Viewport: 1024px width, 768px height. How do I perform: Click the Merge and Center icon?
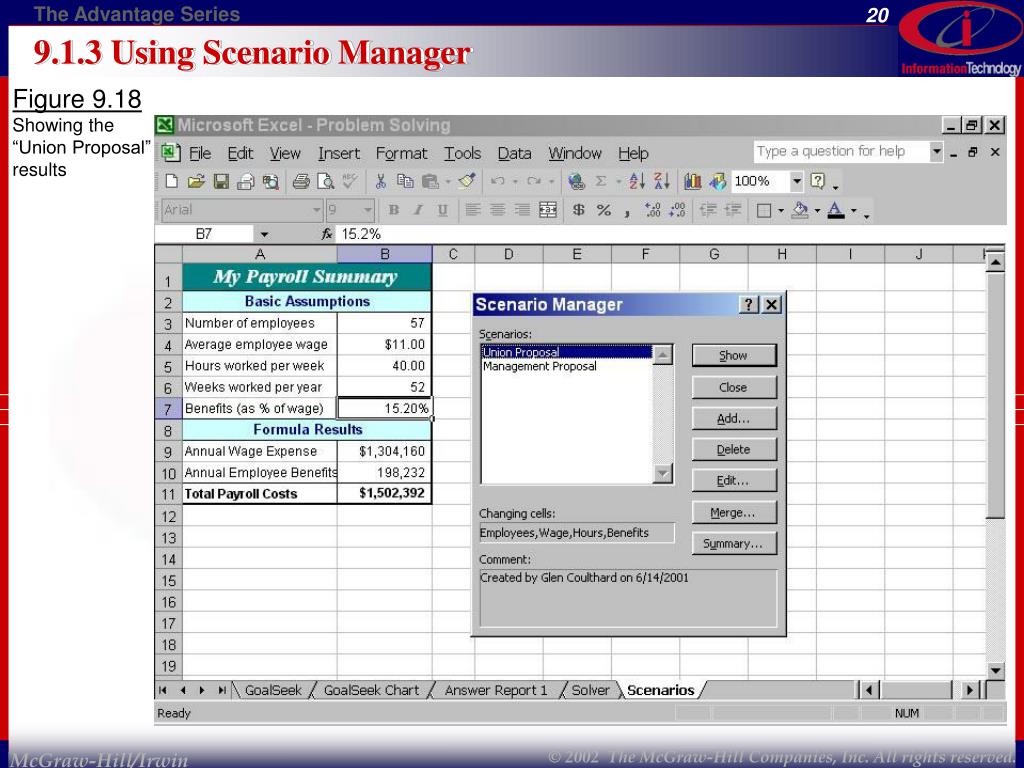[547, 210]
